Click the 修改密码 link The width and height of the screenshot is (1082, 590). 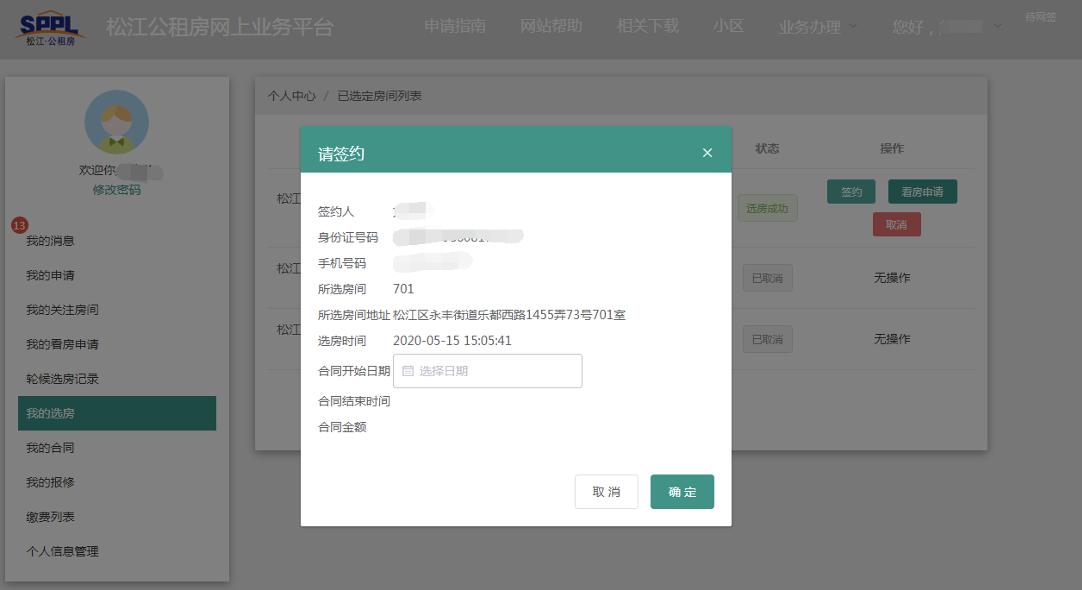tap(117, 190)
